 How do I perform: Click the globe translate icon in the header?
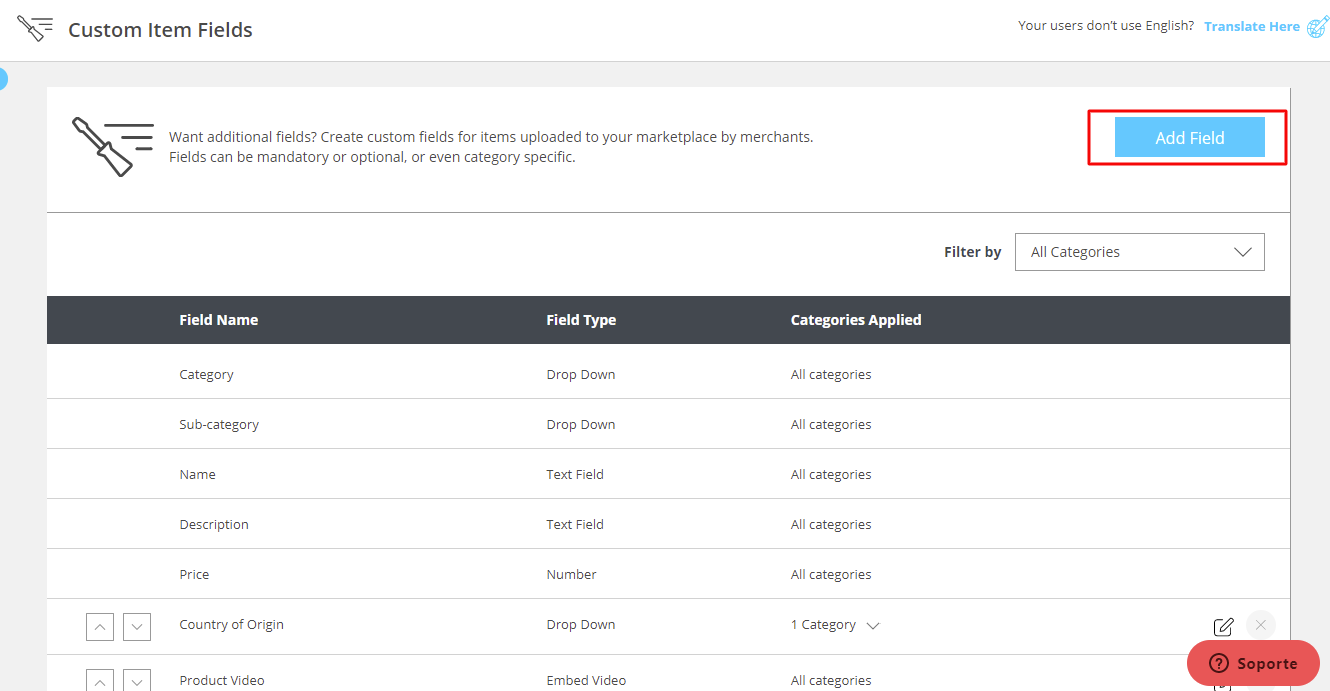(1318, 26)
